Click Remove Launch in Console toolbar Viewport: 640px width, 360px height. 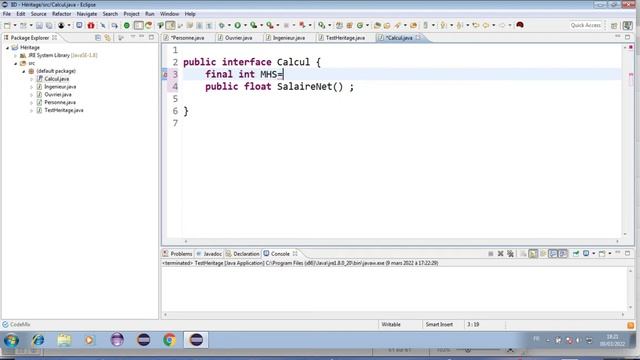[500, 253]
